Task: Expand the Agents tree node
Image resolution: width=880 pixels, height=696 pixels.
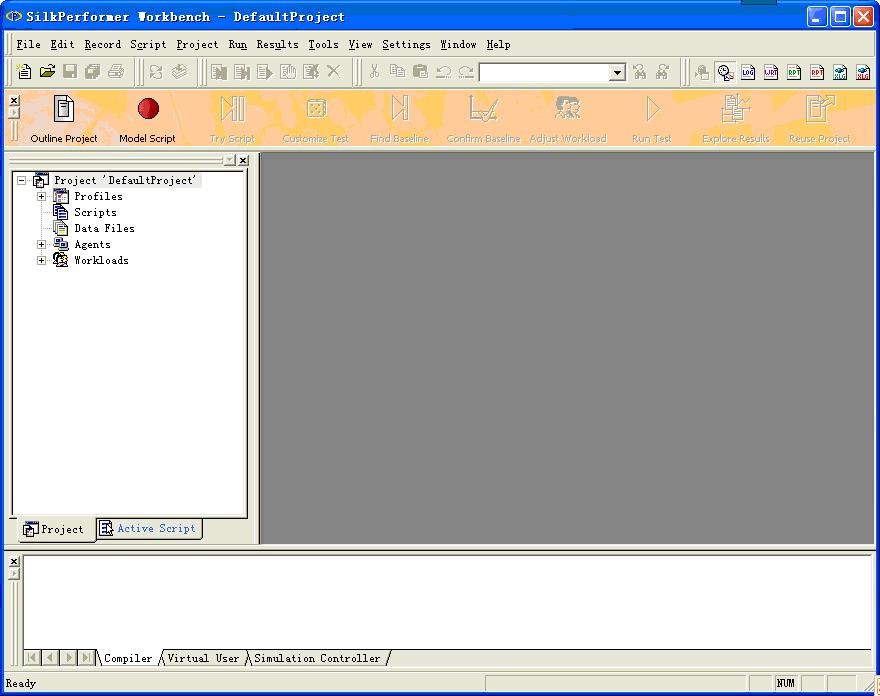Action: [x=42, y=245]
